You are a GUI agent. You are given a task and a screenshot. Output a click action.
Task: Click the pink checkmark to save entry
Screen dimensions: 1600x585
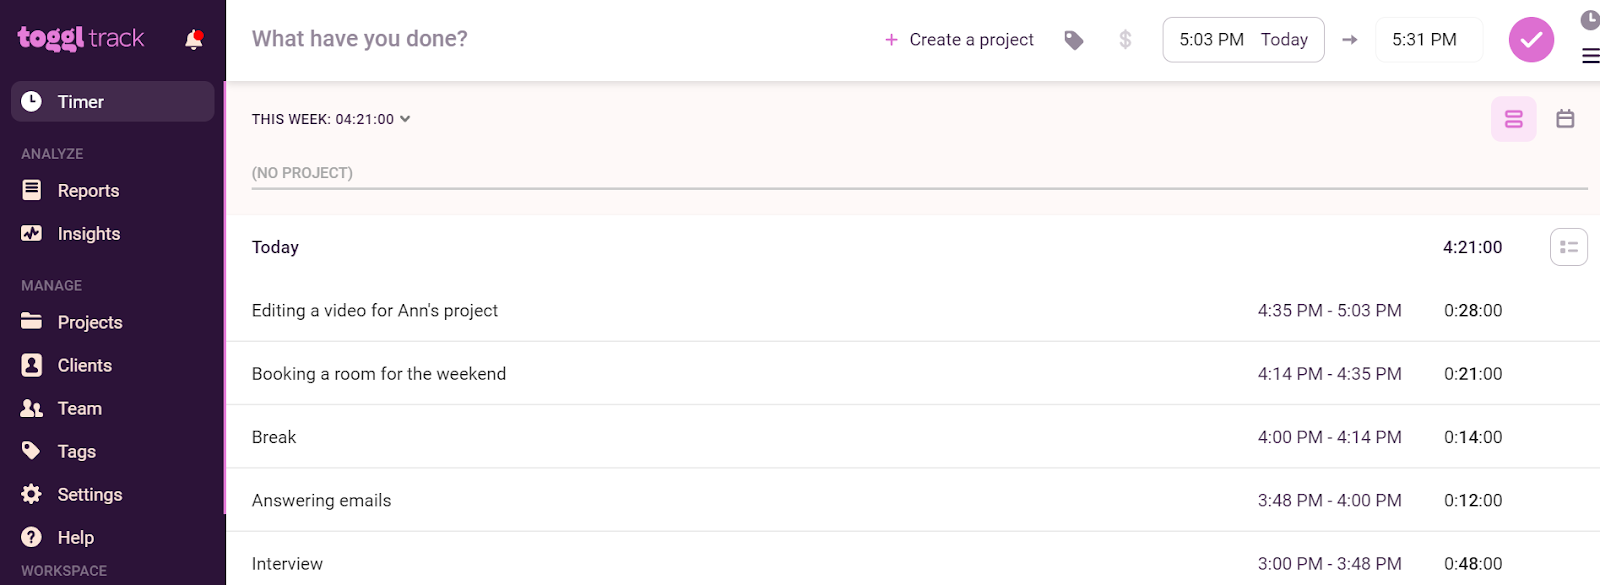tap(1531, 40)
